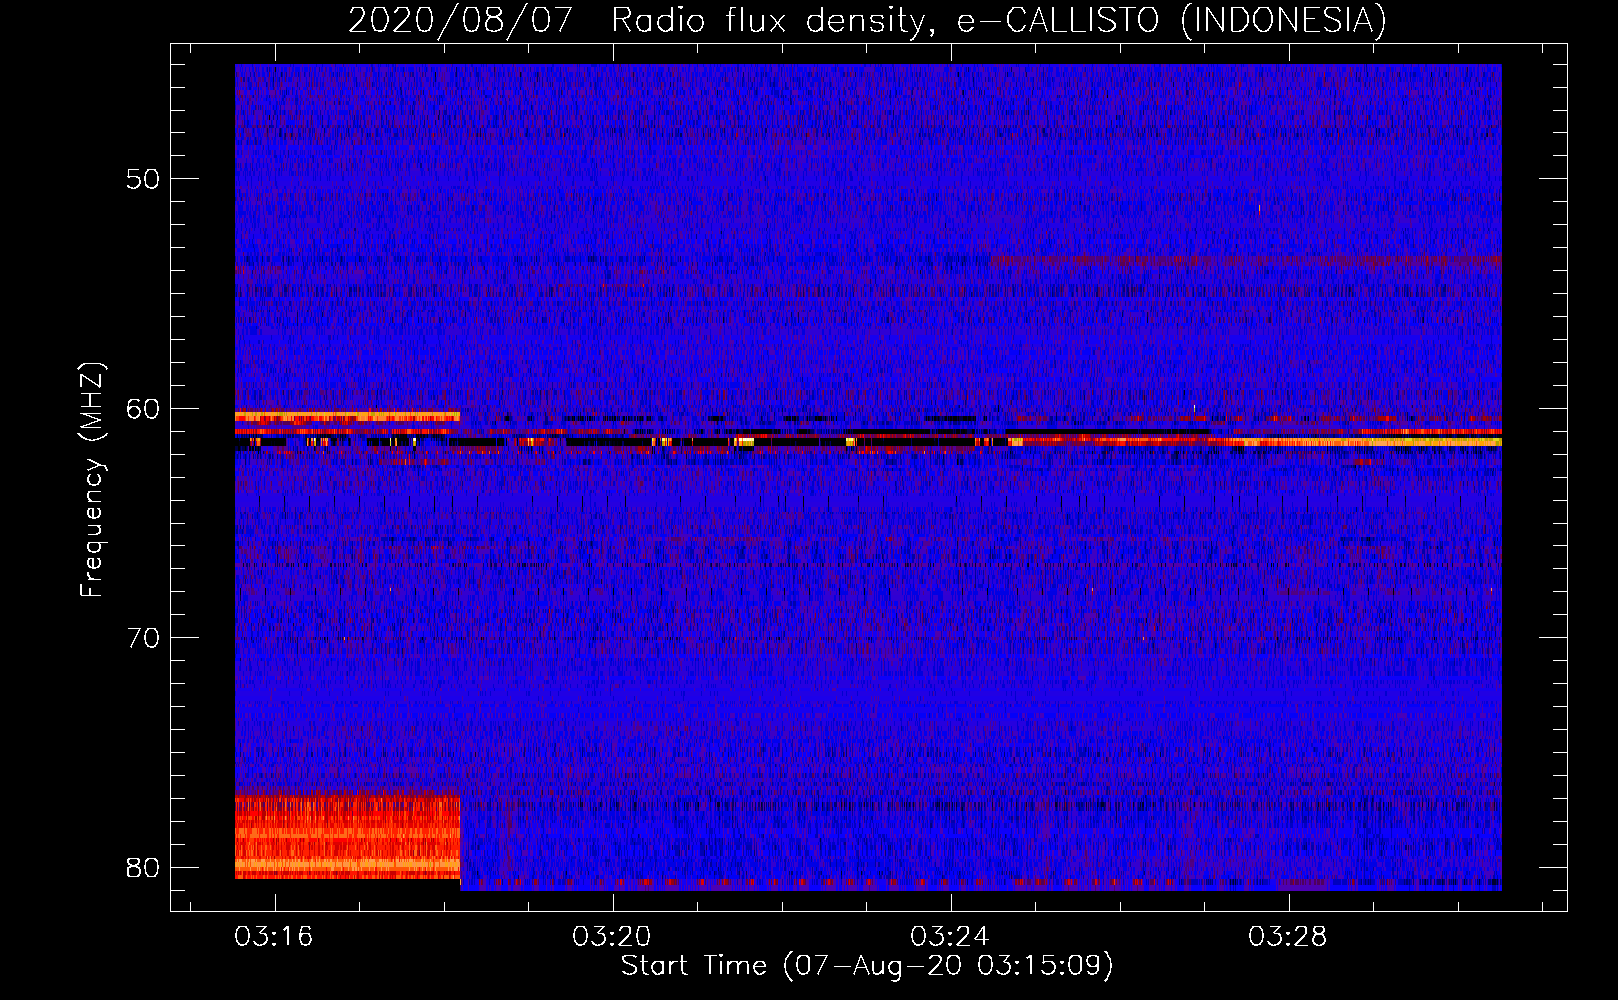
Task: Click the red-orange block near 80 MHz
Action: click(x=347, y=836)
